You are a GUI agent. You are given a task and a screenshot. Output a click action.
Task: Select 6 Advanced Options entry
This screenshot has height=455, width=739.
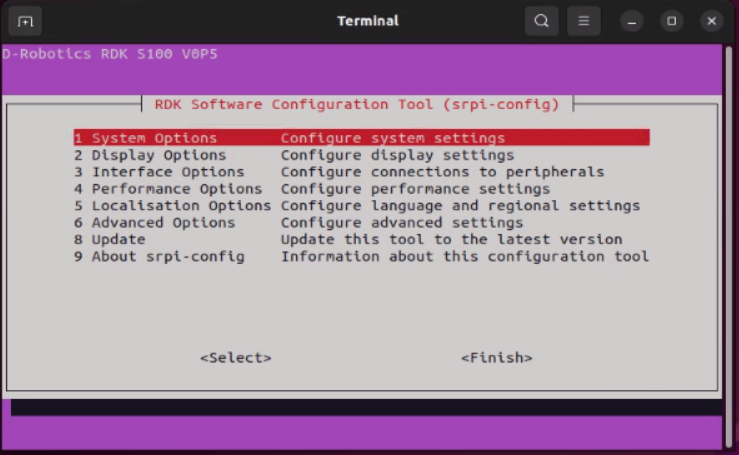[154, 223]
